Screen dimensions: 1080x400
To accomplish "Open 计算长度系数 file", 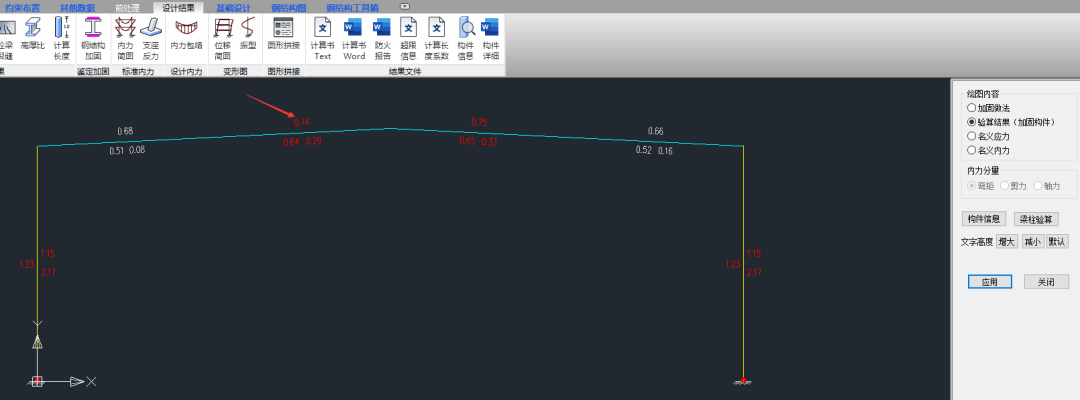I will pyautogui.click(x=437, y=39).
